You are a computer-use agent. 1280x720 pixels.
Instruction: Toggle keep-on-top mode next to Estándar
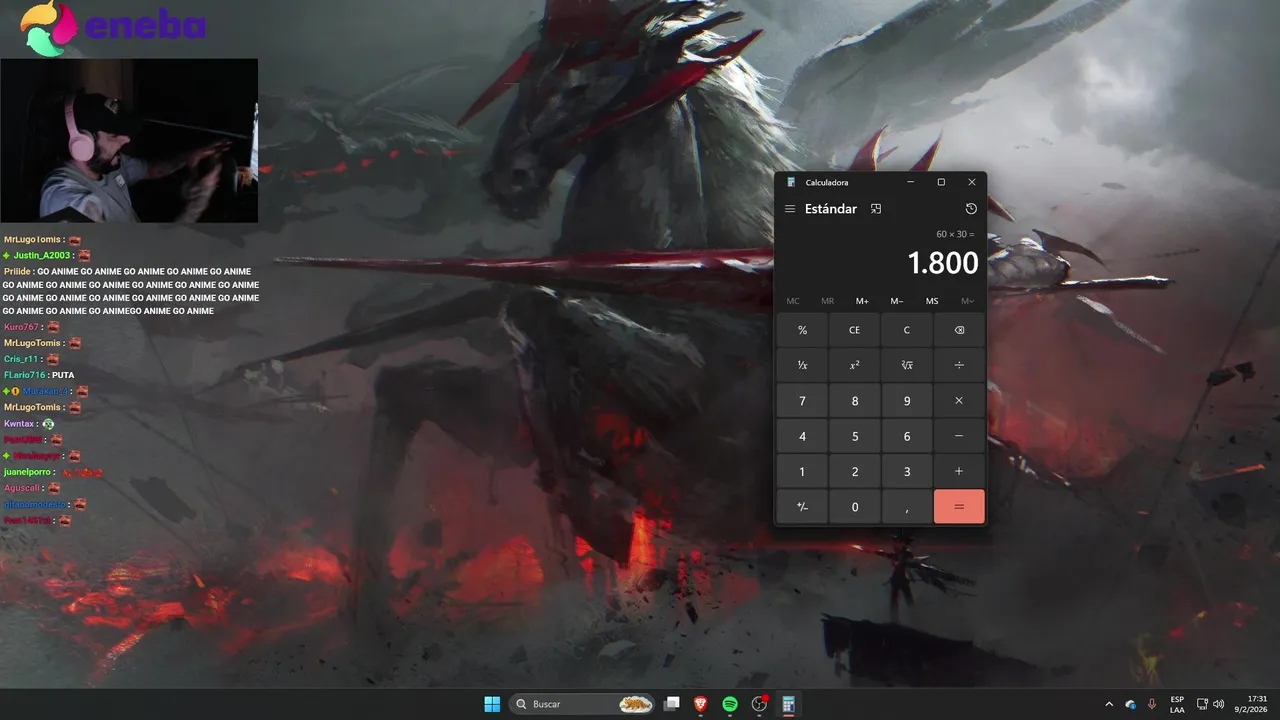(876, 209)
